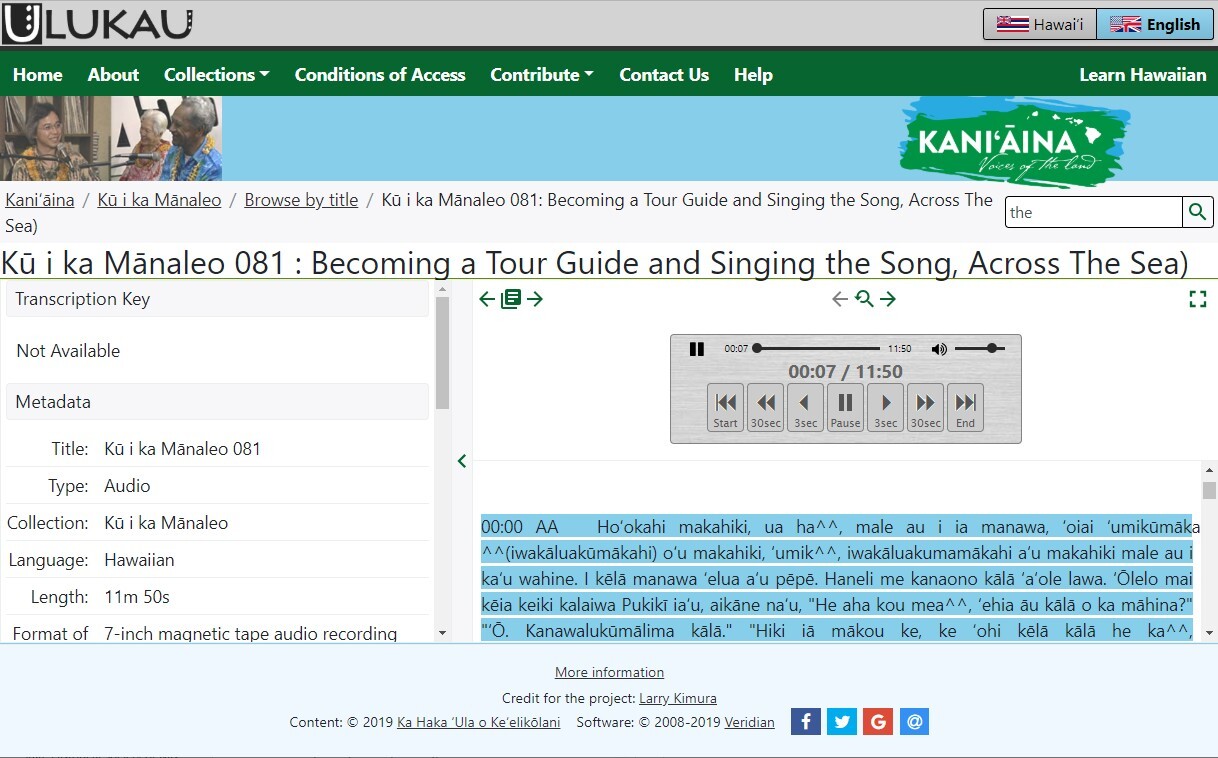
Task: Open the Conditions of Access page
Action: point(380,74)
